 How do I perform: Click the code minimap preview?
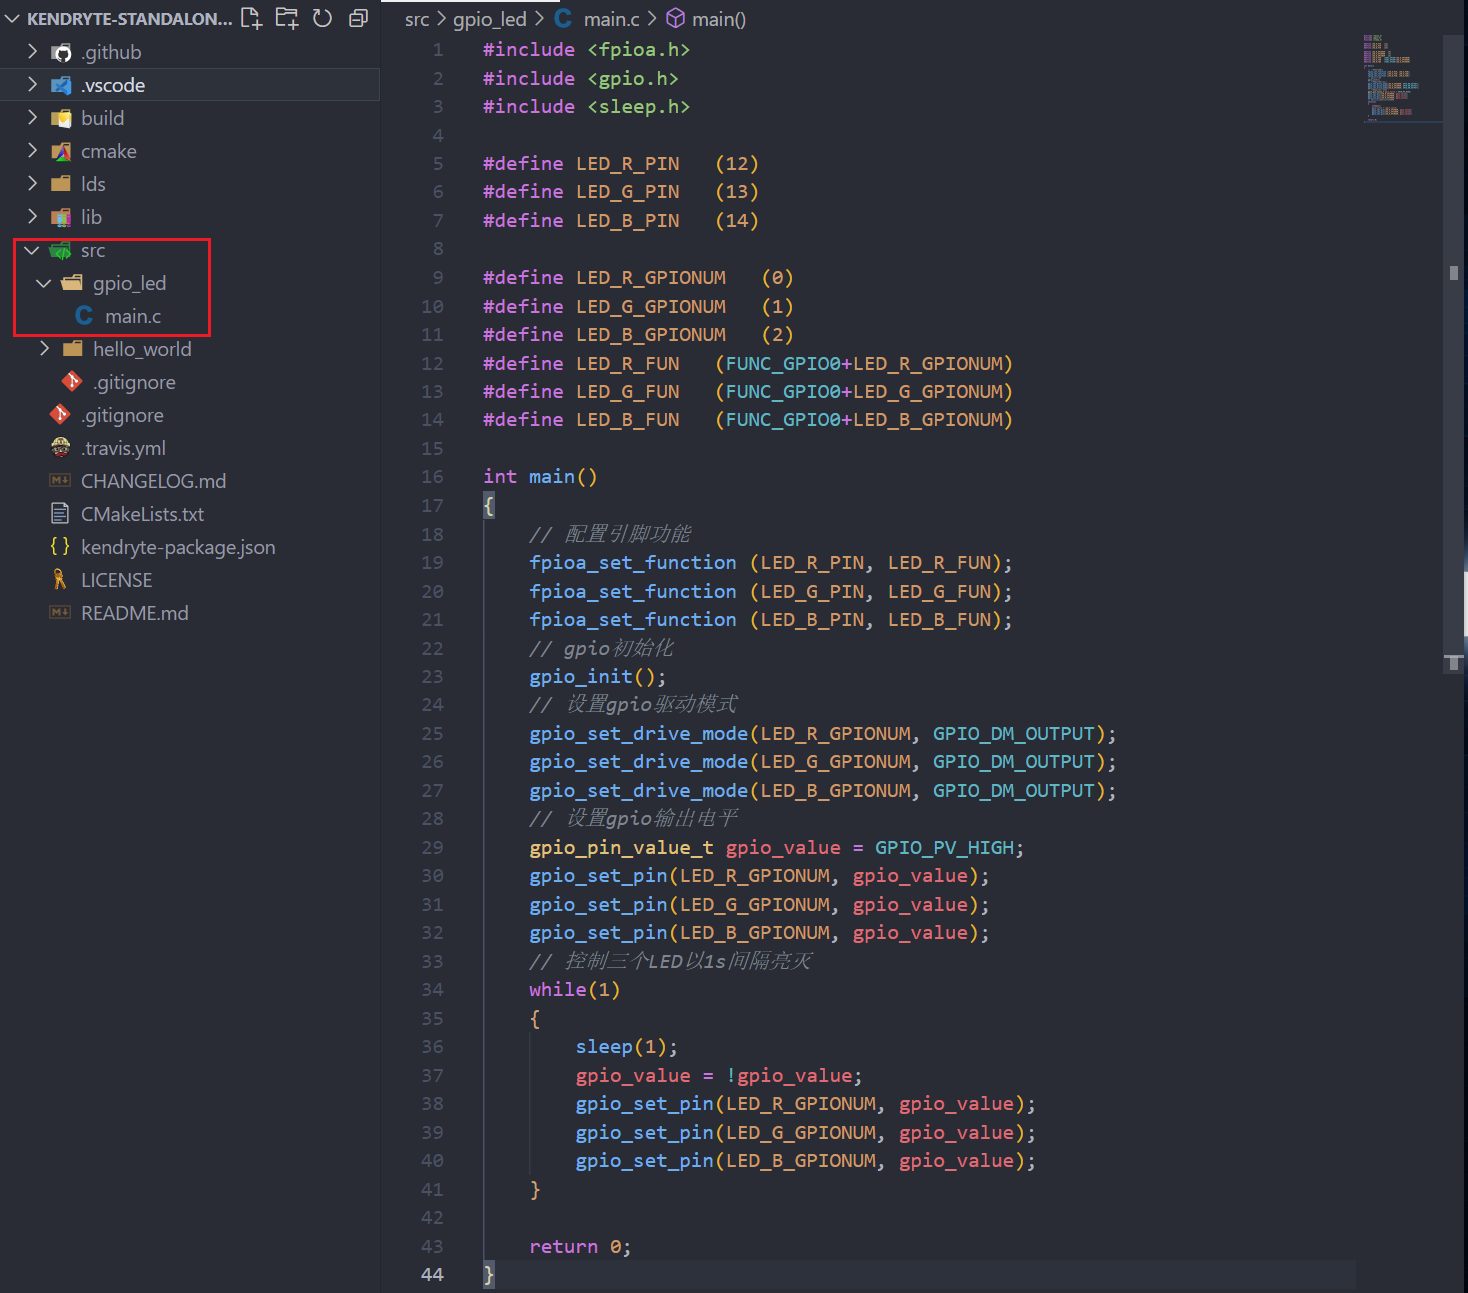click(x=1401, y=78)
